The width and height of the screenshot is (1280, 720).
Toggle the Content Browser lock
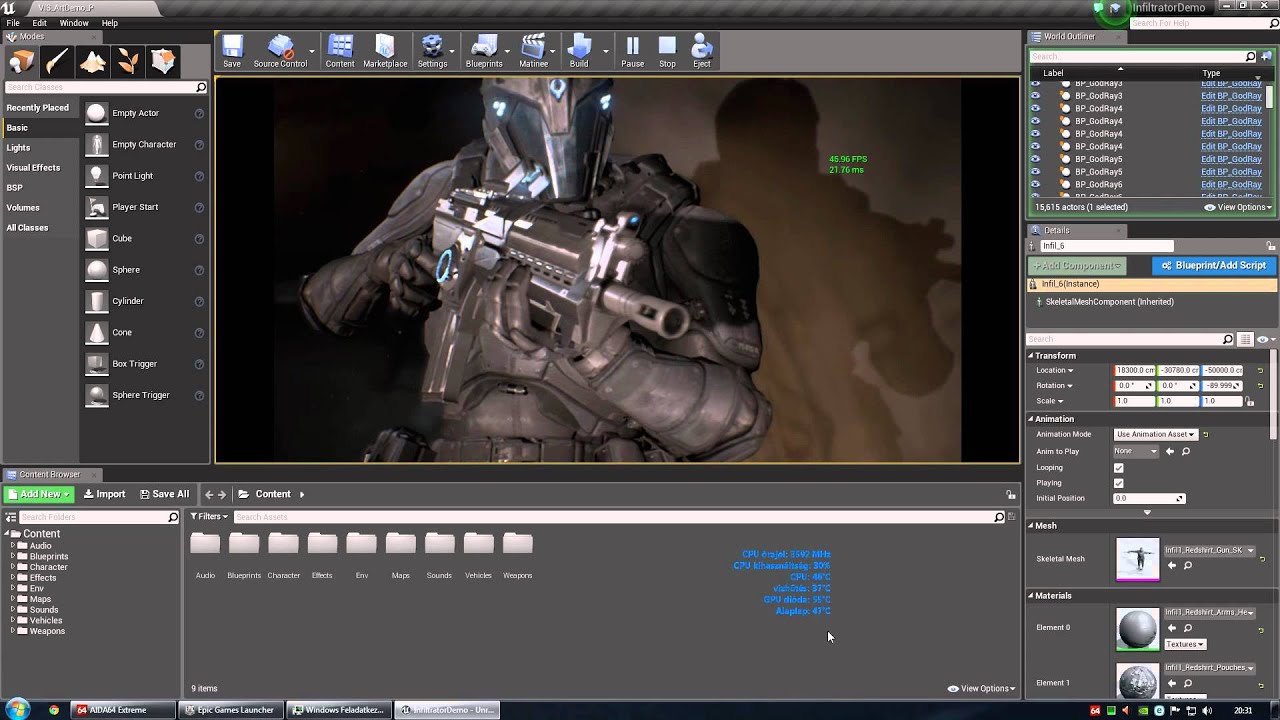[x=1011, y=495]
